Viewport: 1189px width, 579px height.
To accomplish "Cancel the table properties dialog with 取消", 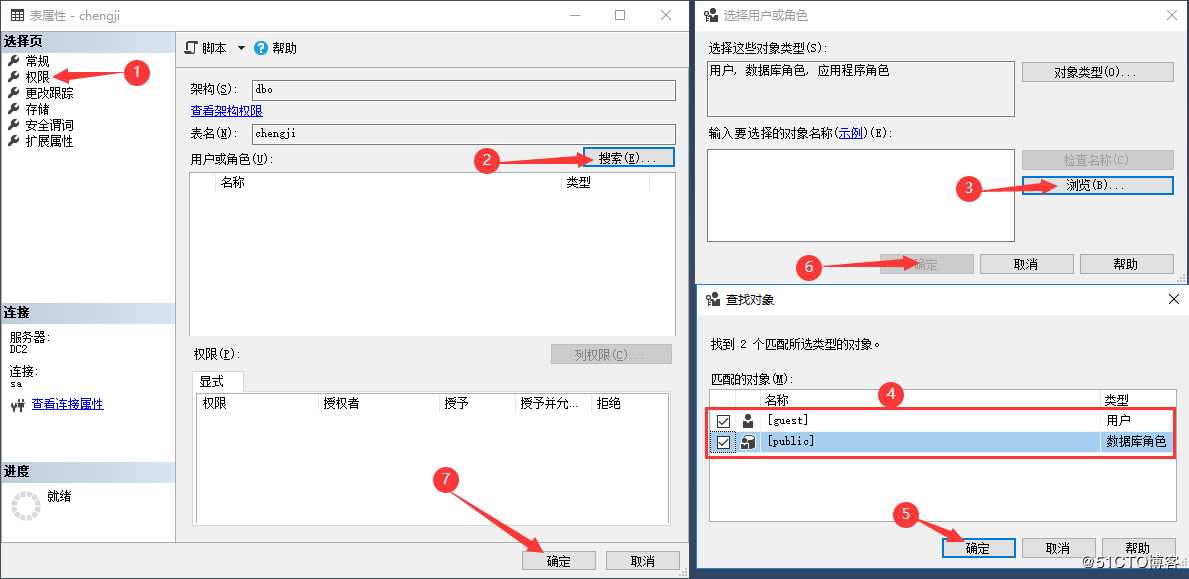I will (642, 561).
